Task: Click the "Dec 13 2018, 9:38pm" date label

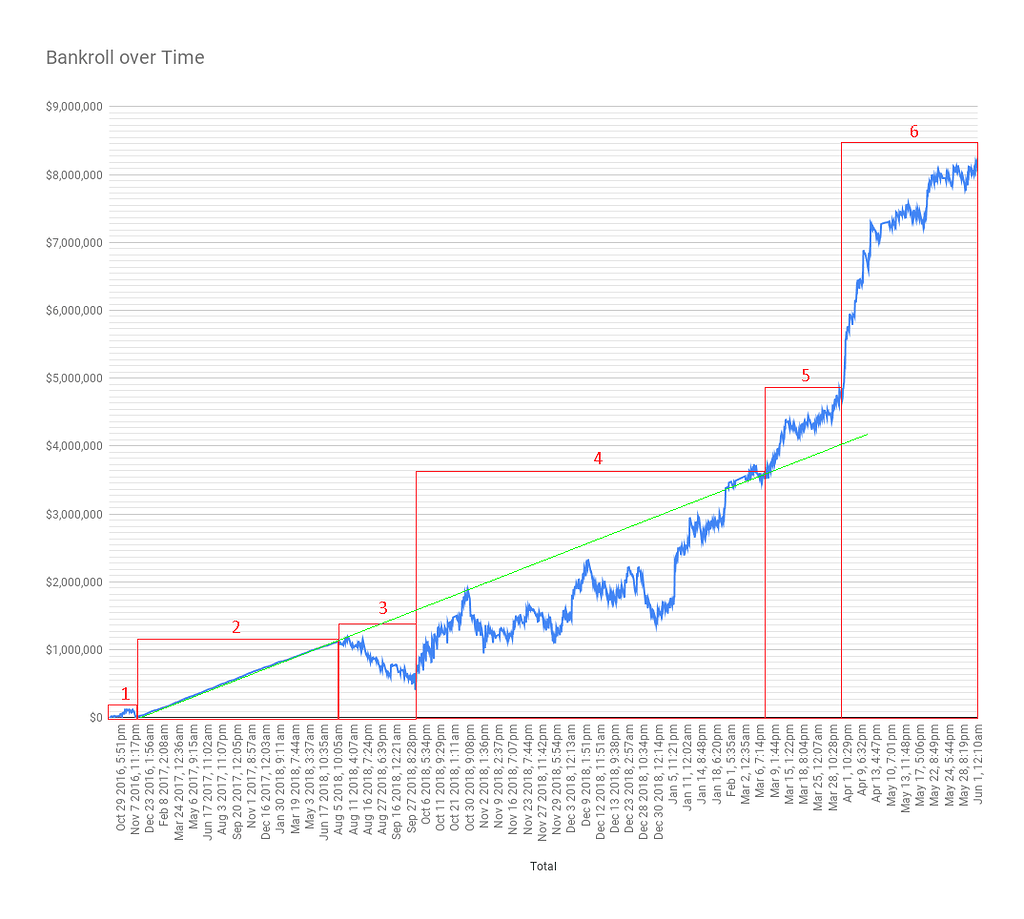Action: 614,779
